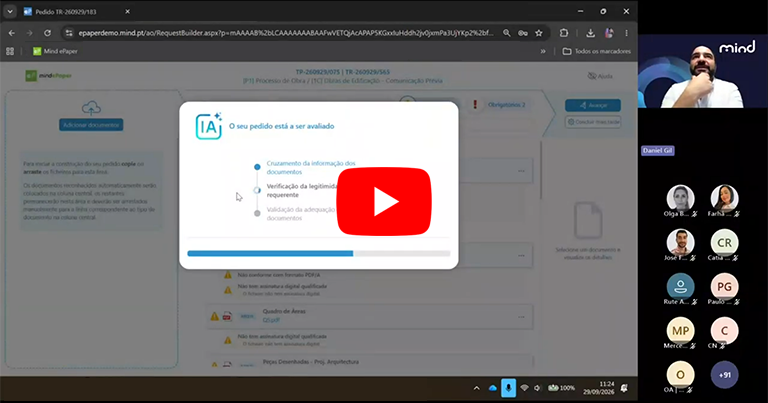Select the CR participant avatar
The width and height of the screenshot is (768, 403).
[x=724, y=242]
